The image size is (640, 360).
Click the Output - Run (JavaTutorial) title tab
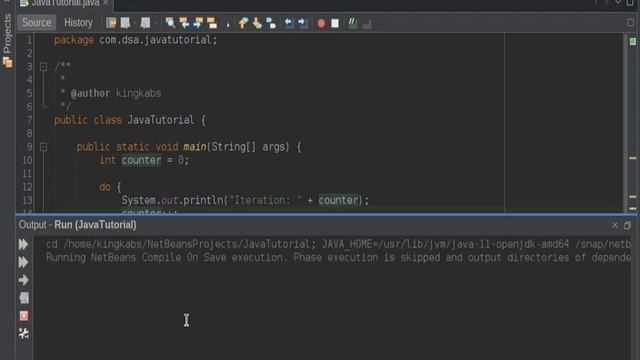click(78, 225)
